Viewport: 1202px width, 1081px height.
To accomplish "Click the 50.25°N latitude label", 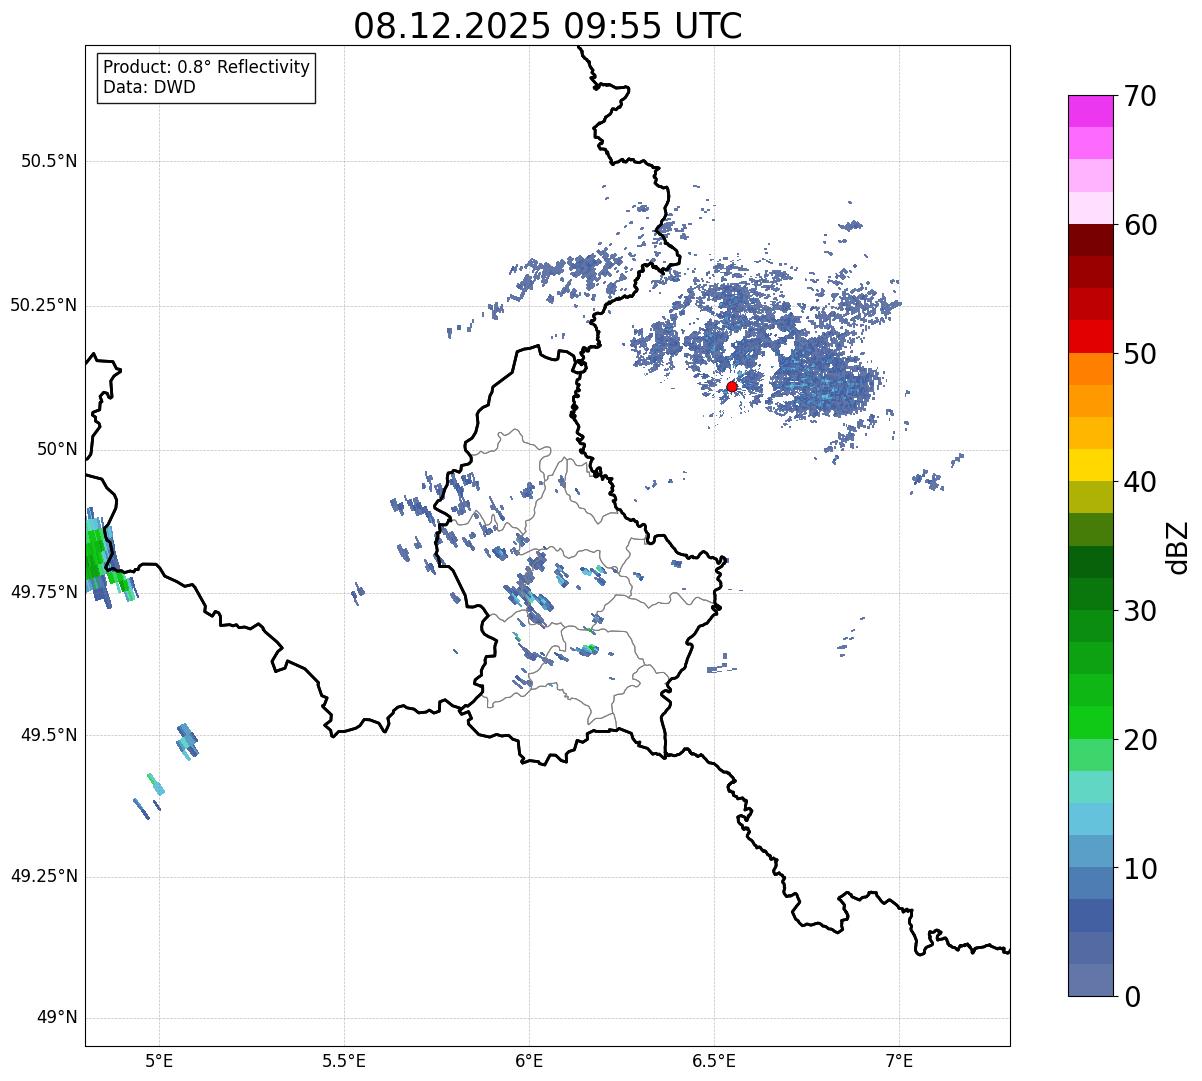I will tap(44, 305).
